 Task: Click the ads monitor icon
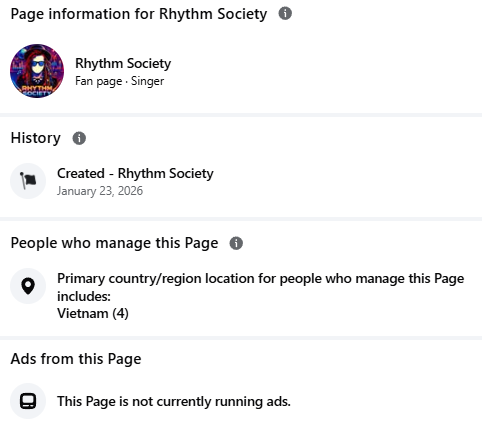point(28,401)
